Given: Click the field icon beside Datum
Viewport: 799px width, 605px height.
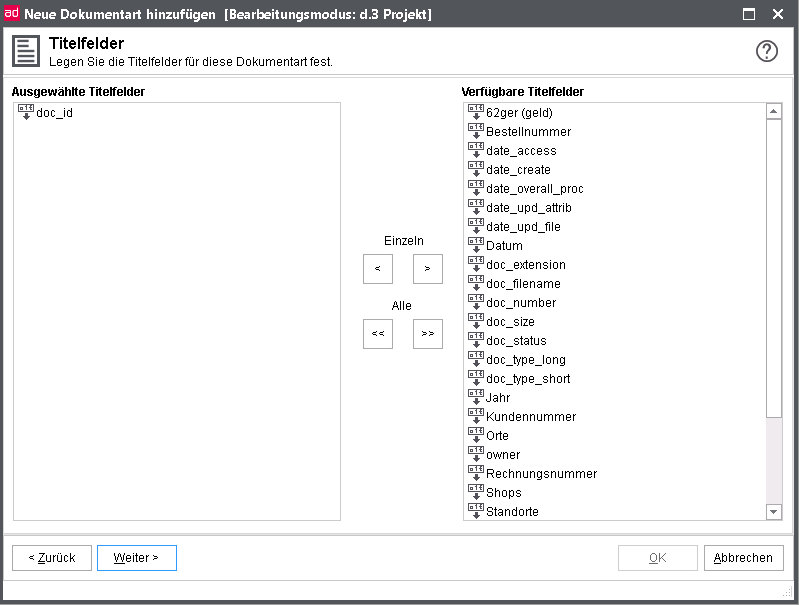Looking at the screenshot, I should [x=476, y=246].
